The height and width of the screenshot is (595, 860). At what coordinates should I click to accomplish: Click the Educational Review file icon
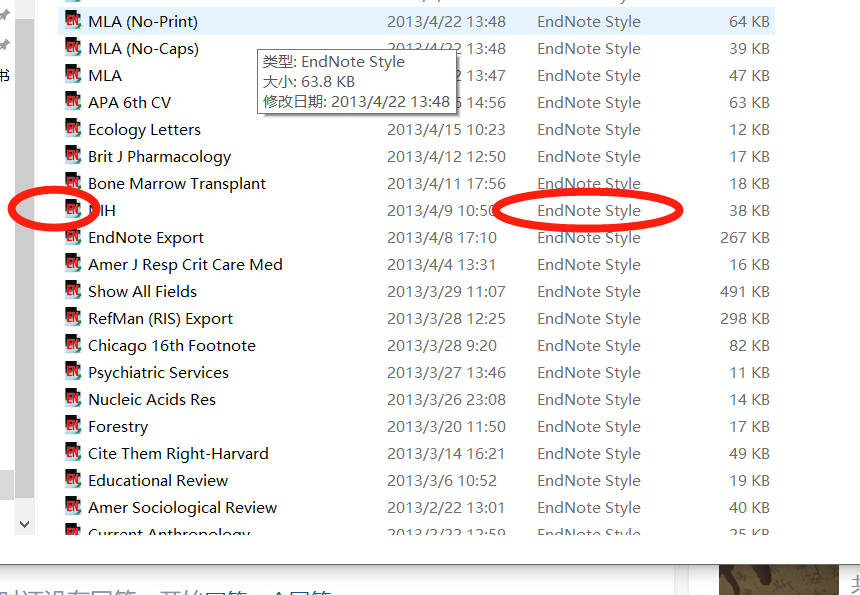click(73, 479)
